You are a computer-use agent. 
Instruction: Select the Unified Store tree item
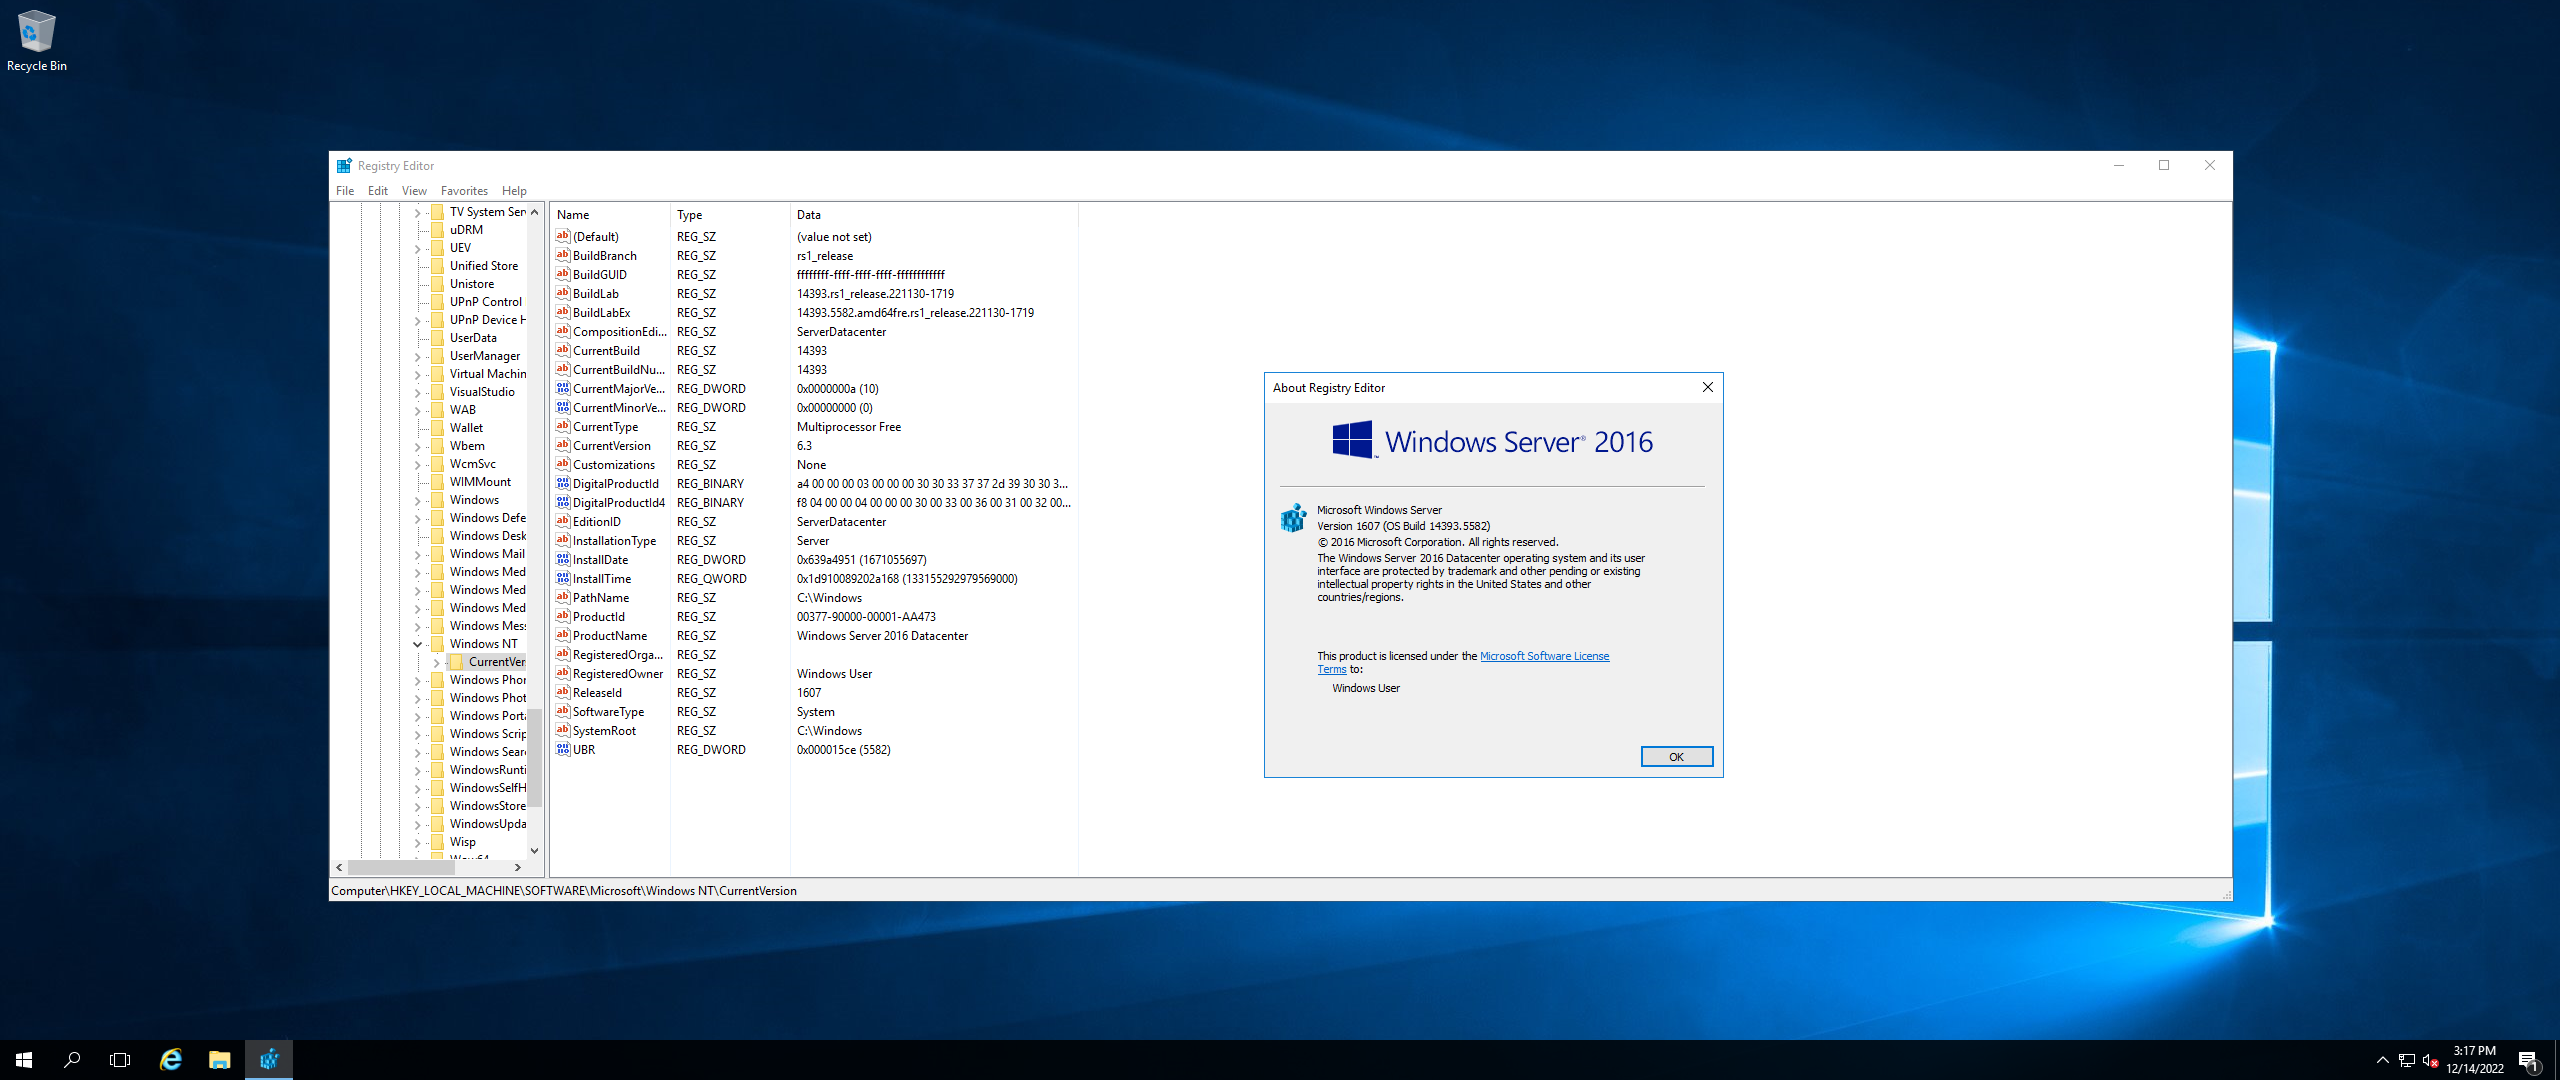pyautogui.click(x=484, y=266)
